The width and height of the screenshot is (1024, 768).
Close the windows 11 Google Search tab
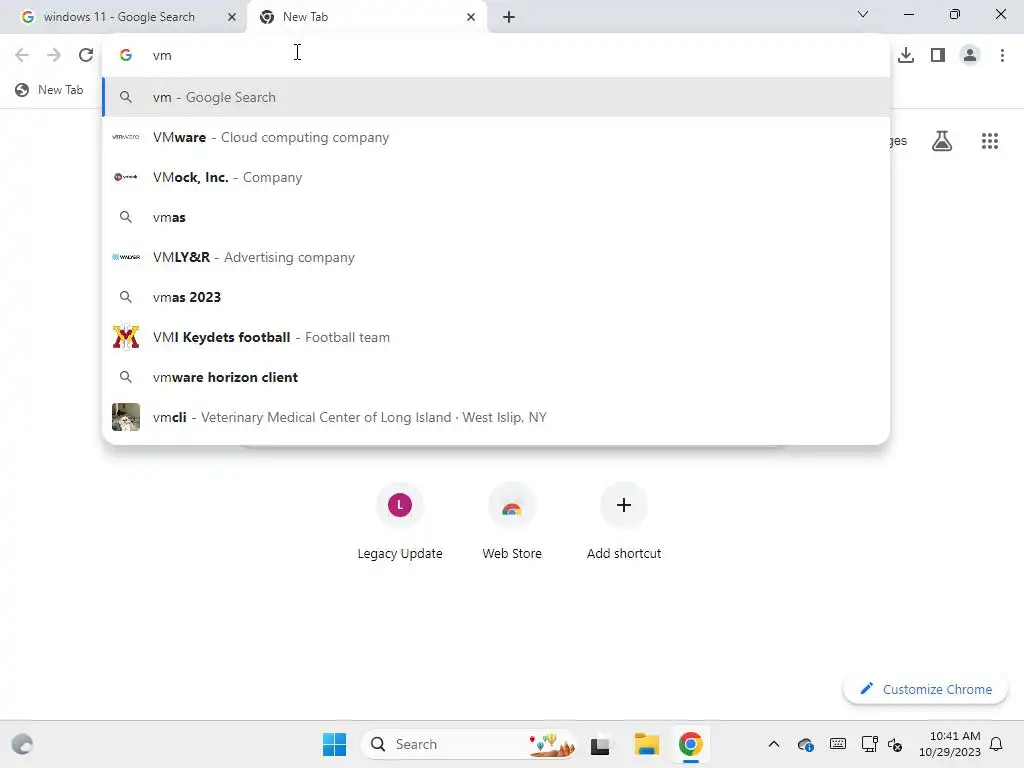pyautogui.click(x=231, y=17)
